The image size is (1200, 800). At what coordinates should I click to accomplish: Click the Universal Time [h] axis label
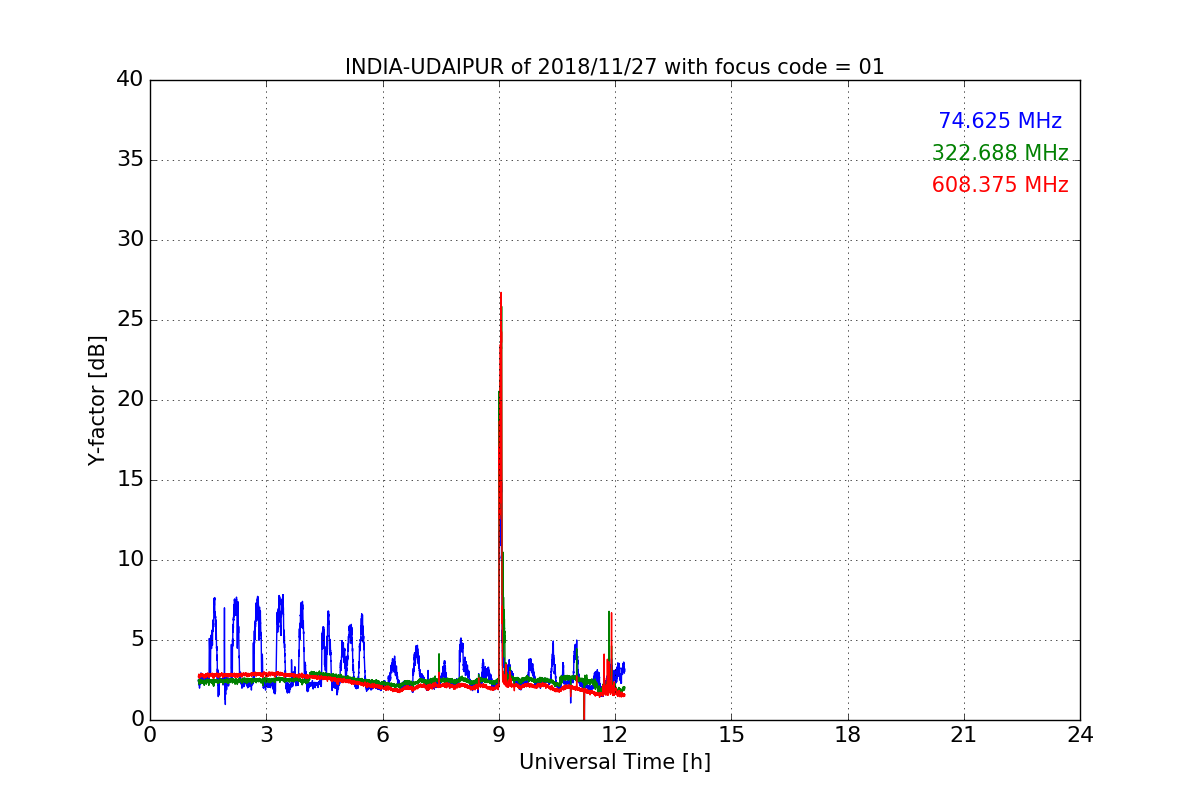[614, 762]
